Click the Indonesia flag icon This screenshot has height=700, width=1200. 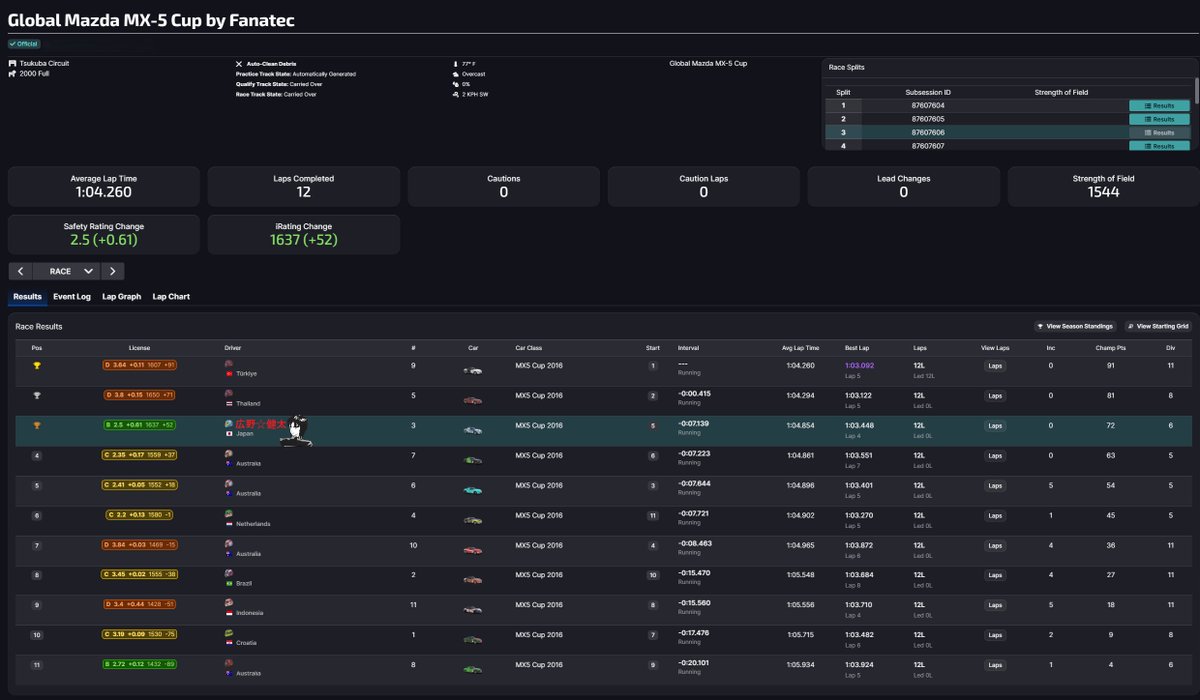coord(229,614)
